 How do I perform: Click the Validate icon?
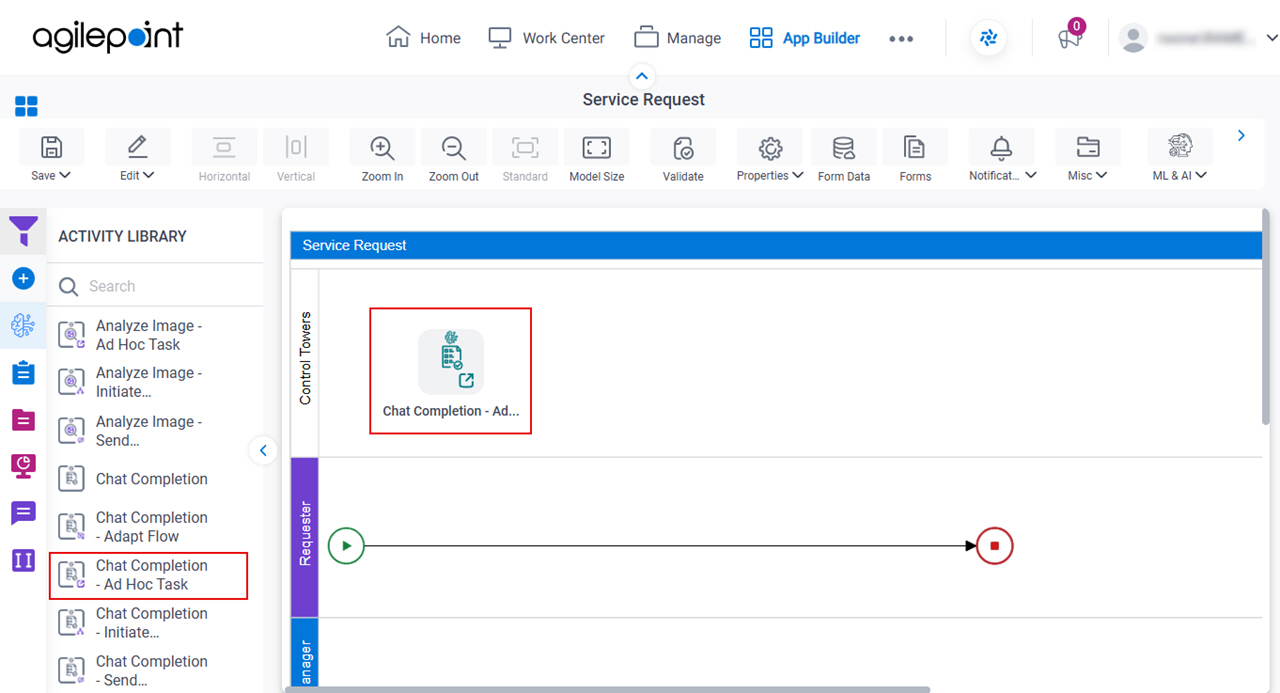tap(683, 148)
